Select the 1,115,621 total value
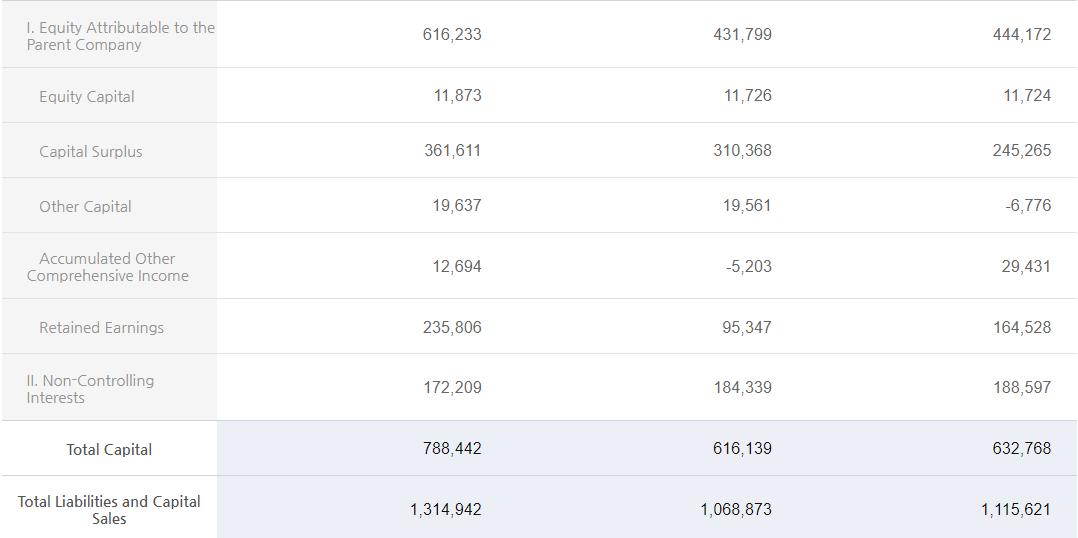The image size is (1078, 538). (x=1015, y=510)
